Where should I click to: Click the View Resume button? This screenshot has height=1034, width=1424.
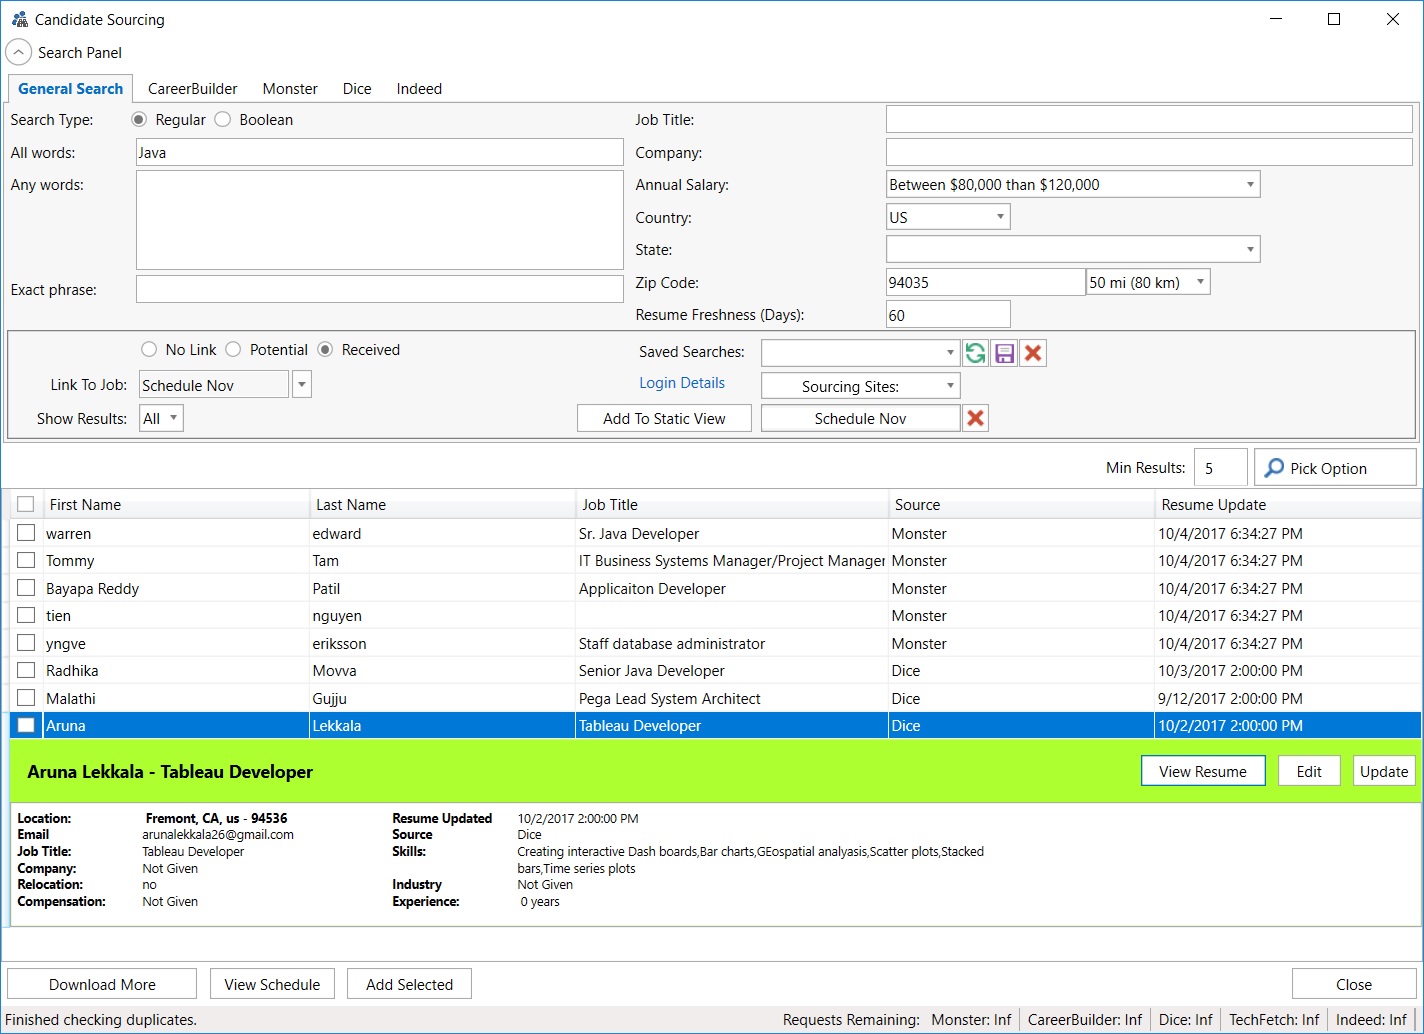(x=1203, y=771)
